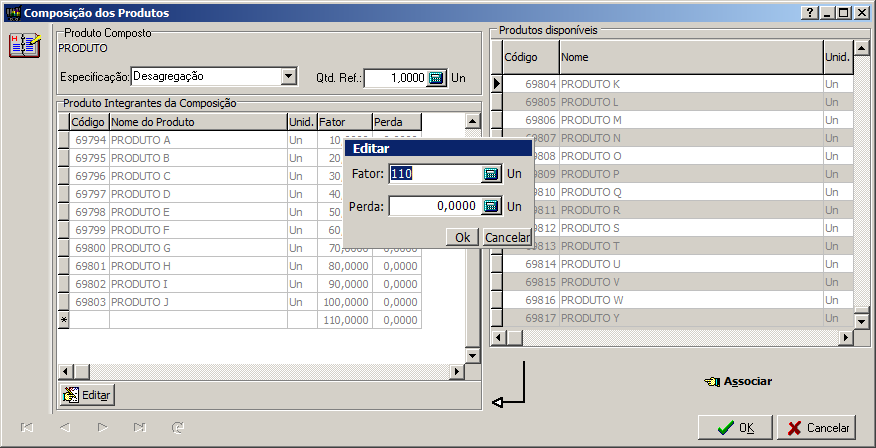The height and width of the screenshot is (448, 876).
Task: Click the Associar hand icon
Action: [711, 381]
